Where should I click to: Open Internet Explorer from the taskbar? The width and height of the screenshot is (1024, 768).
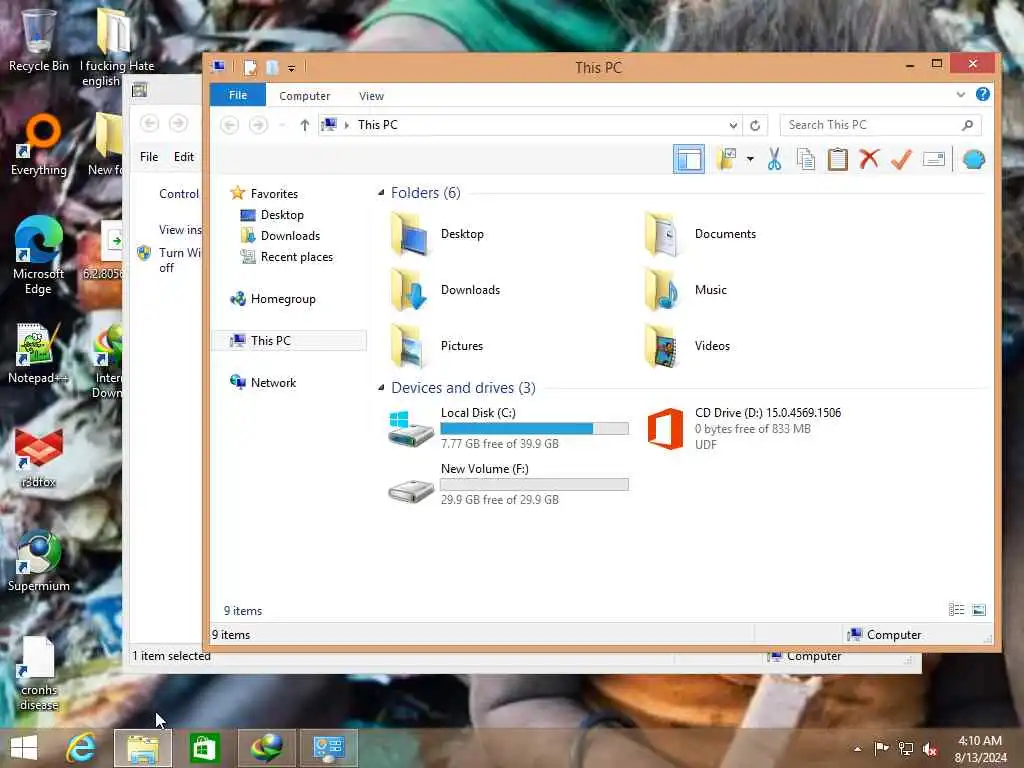click(x=81, y=748)
